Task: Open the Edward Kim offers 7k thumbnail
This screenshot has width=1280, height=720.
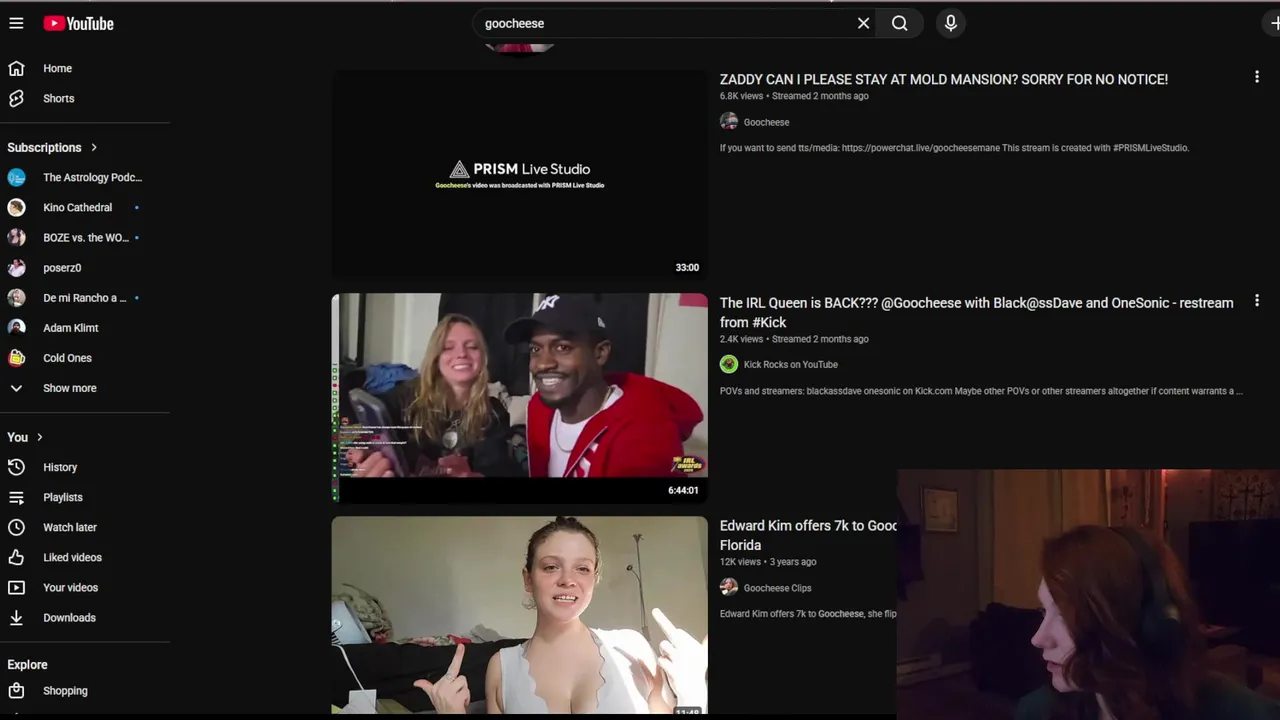Action: tap(519, 615)
